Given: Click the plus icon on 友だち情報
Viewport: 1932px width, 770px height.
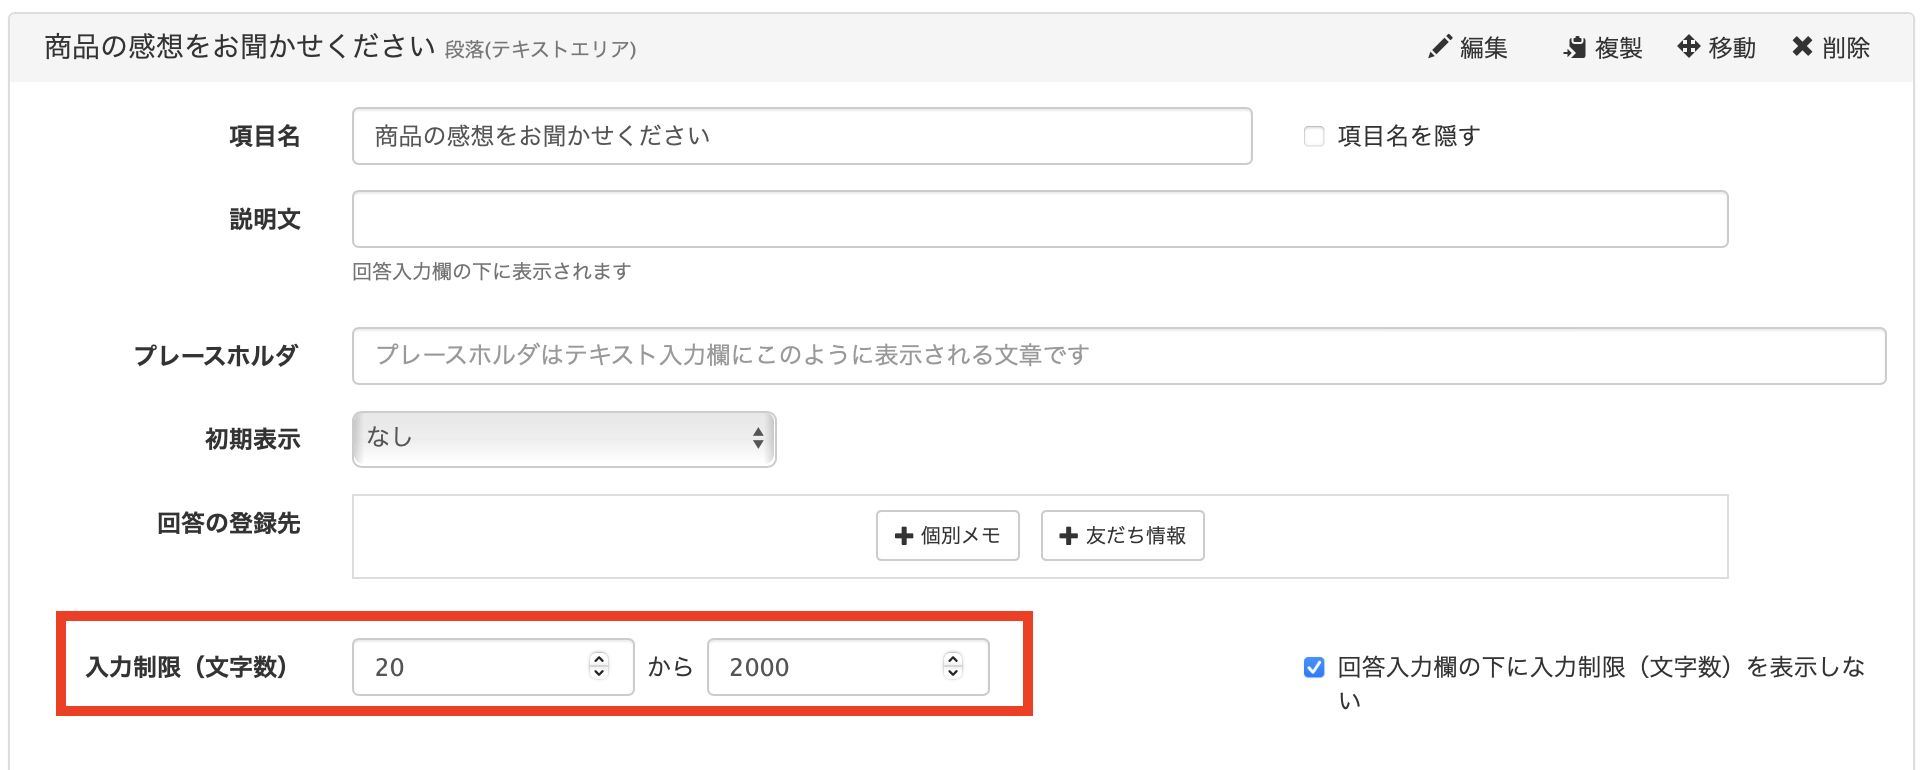Looking at the screenshot, I should tap(1068, 536).
